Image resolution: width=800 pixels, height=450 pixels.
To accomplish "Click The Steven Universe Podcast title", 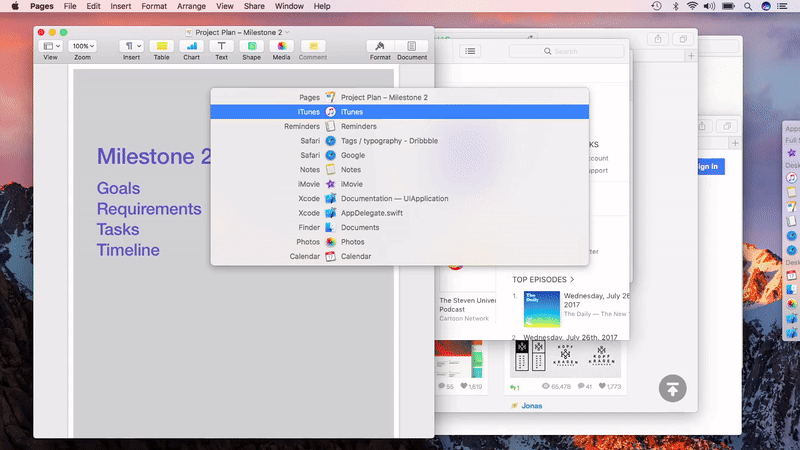I will pos(467,305).
